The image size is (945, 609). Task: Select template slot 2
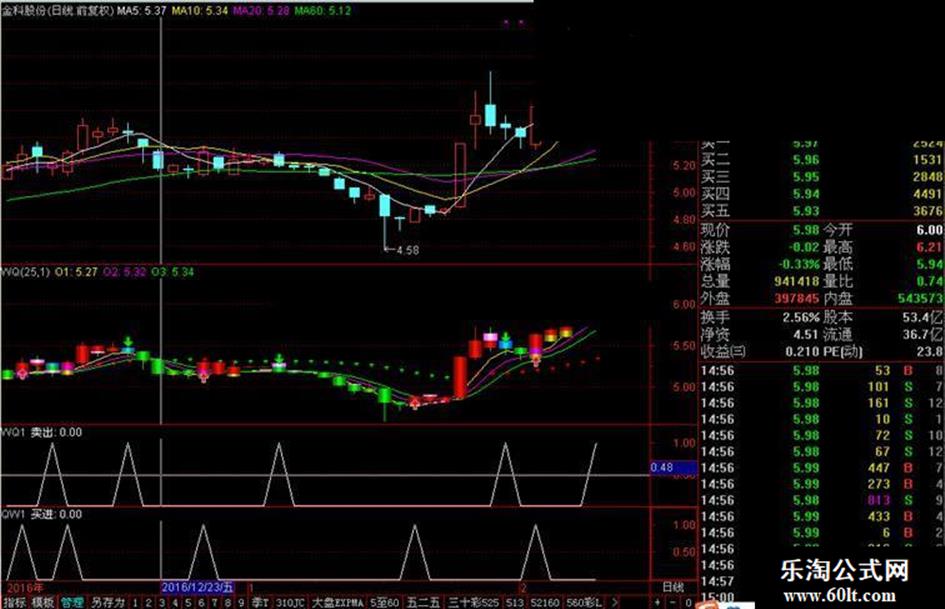click(148, 602)
